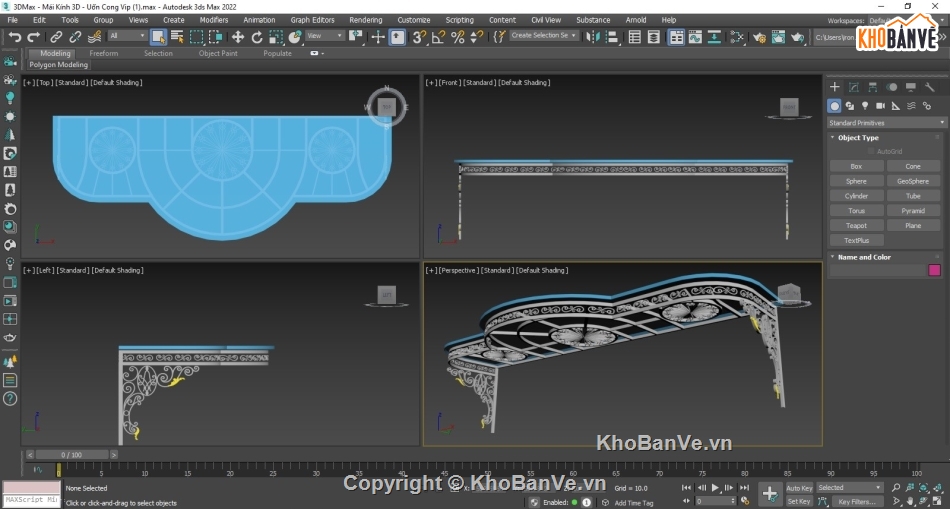Click the time slider 0 / 100 handle
Viewport: 950px width, 509px height.
point(71,454)
